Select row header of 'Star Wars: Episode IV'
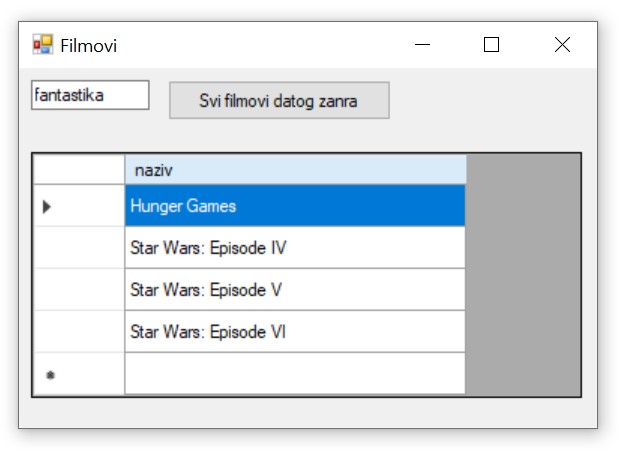 pyautogui.click(x=79, y=248)
